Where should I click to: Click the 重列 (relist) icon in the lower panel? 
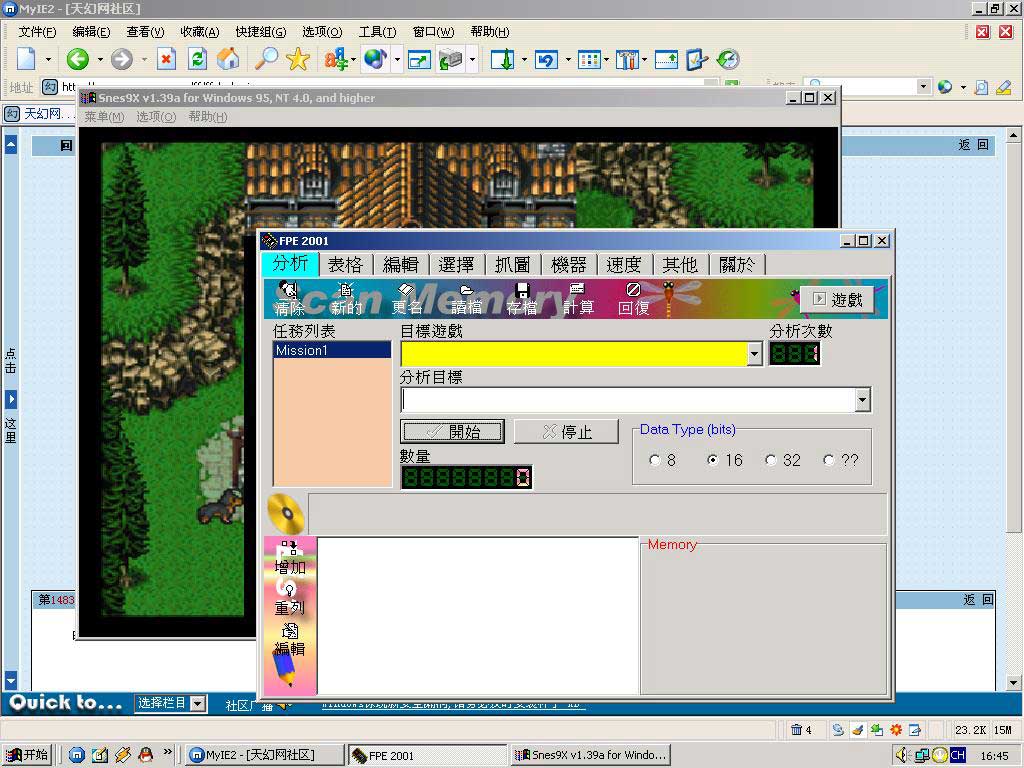pyautogui.click(x=289, y=599)
